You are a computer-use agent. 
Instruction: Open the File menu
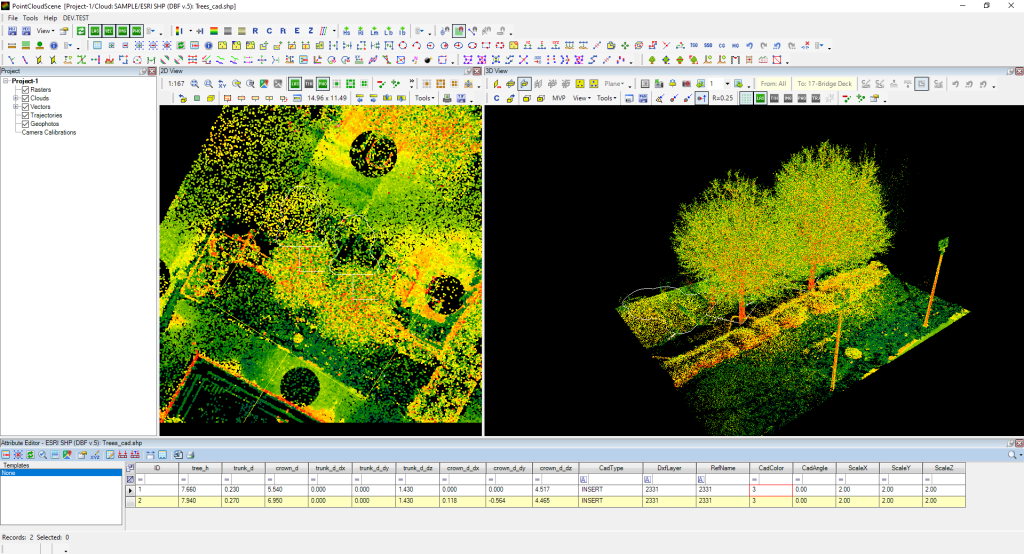point(13,18)
